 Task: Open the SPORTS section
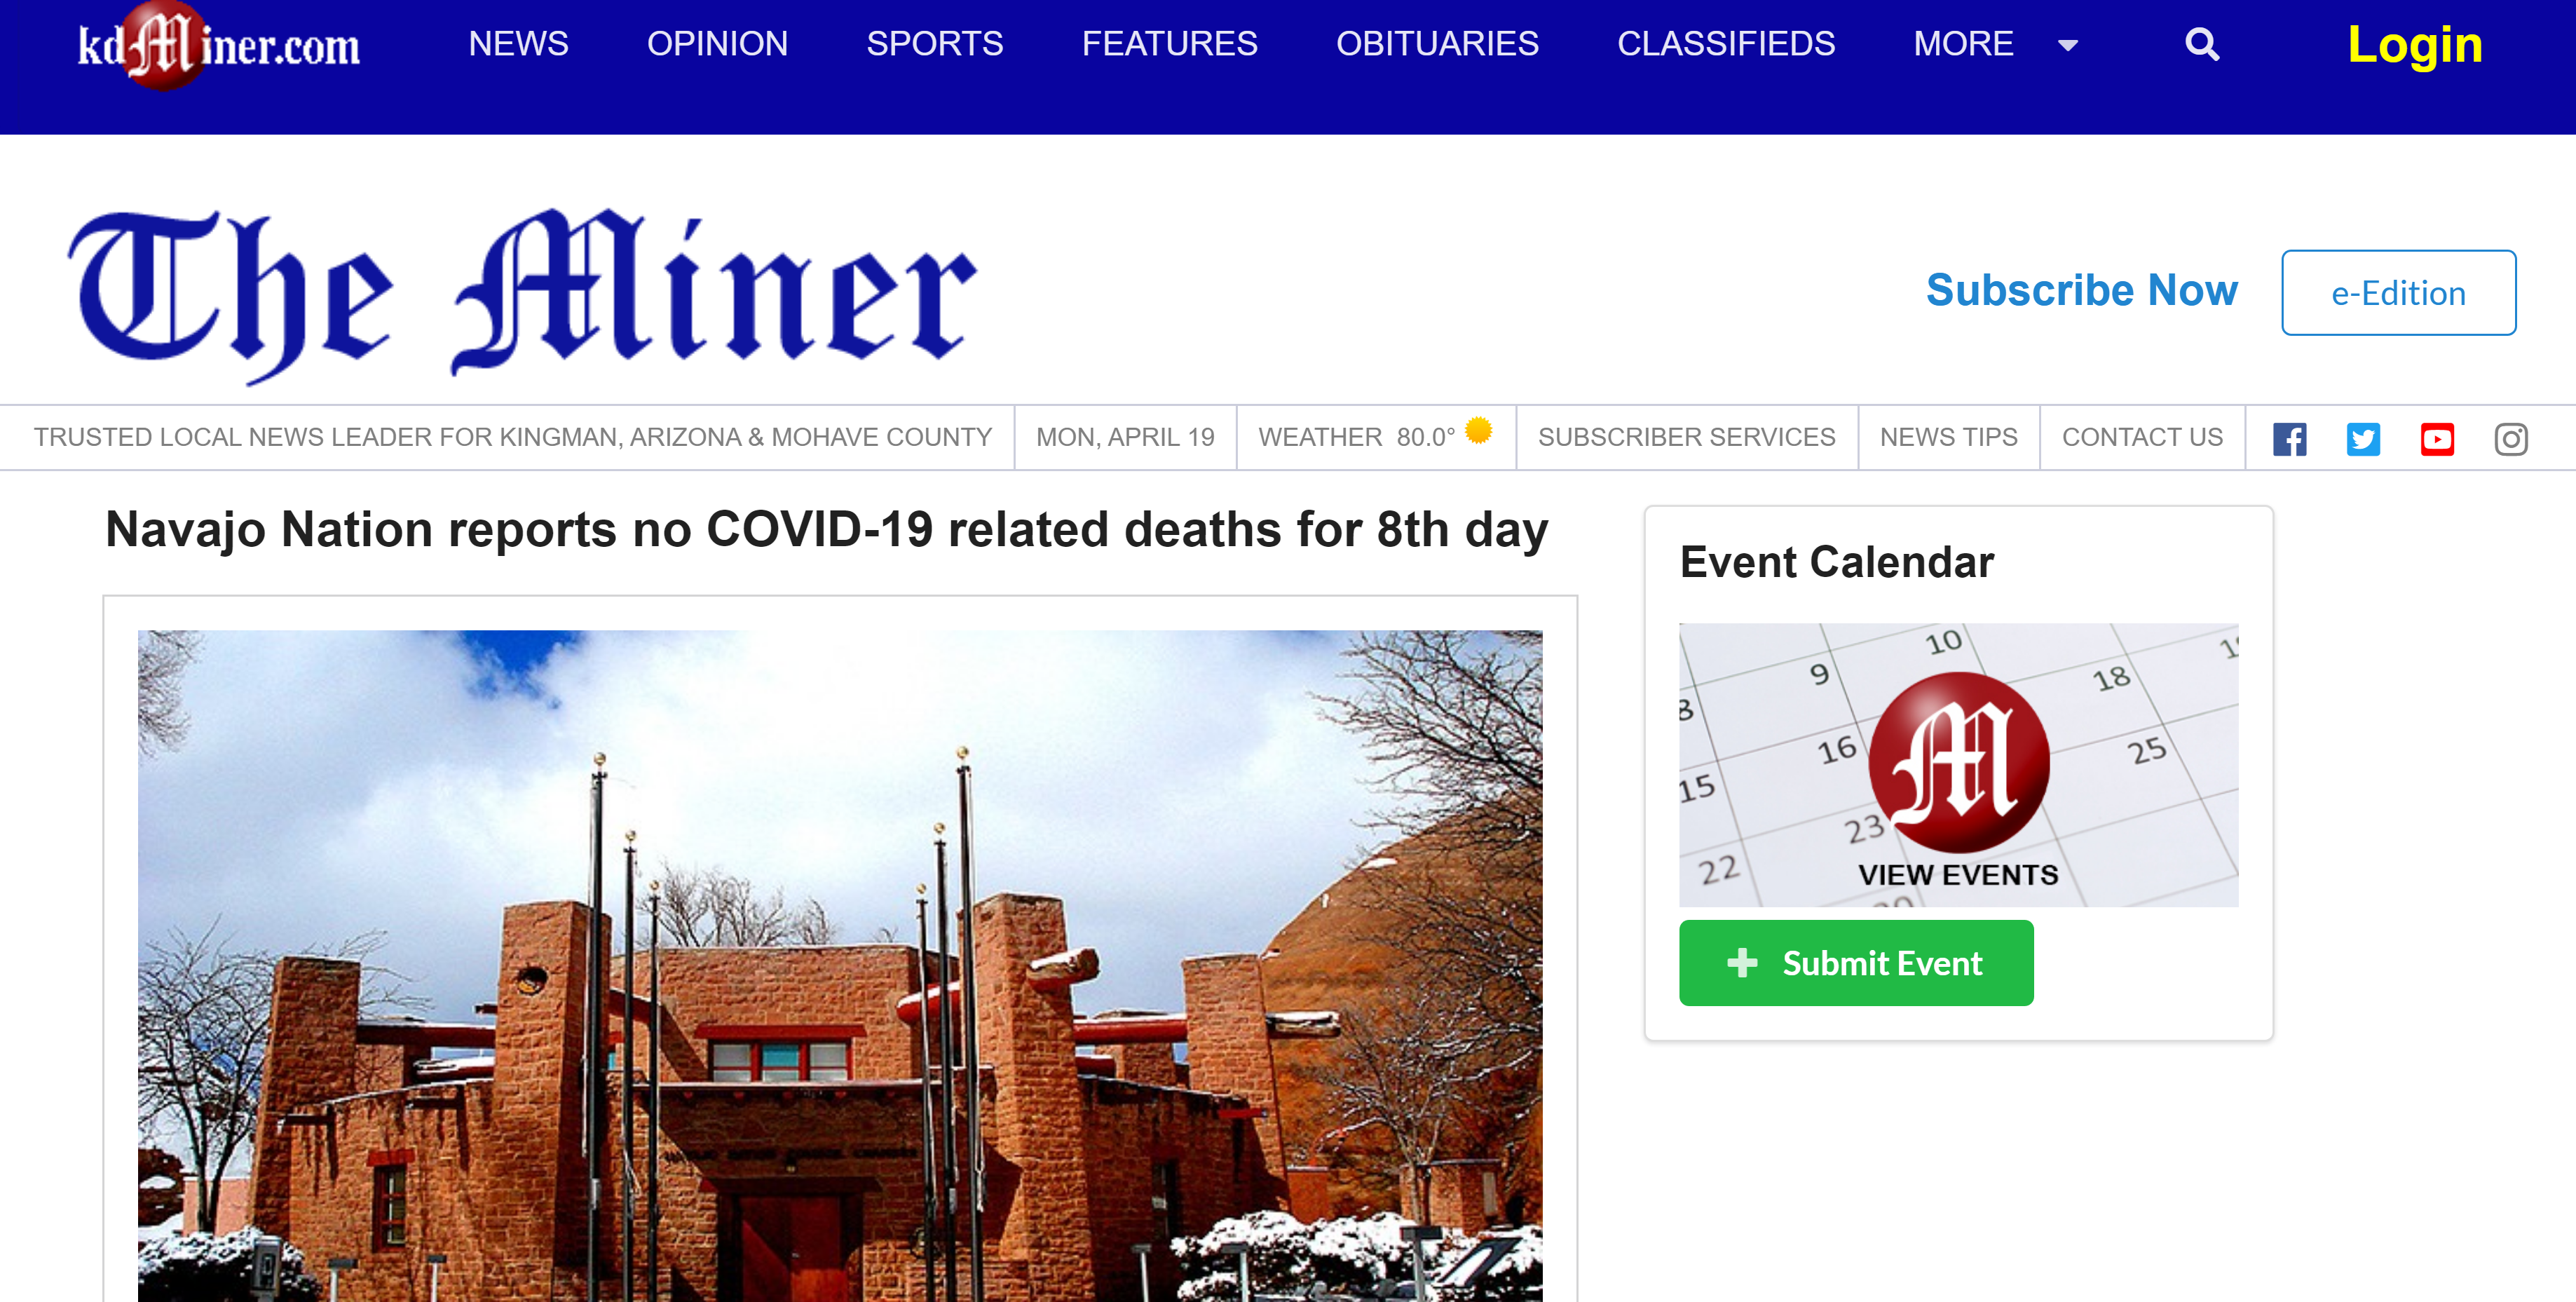click(934, 44)
